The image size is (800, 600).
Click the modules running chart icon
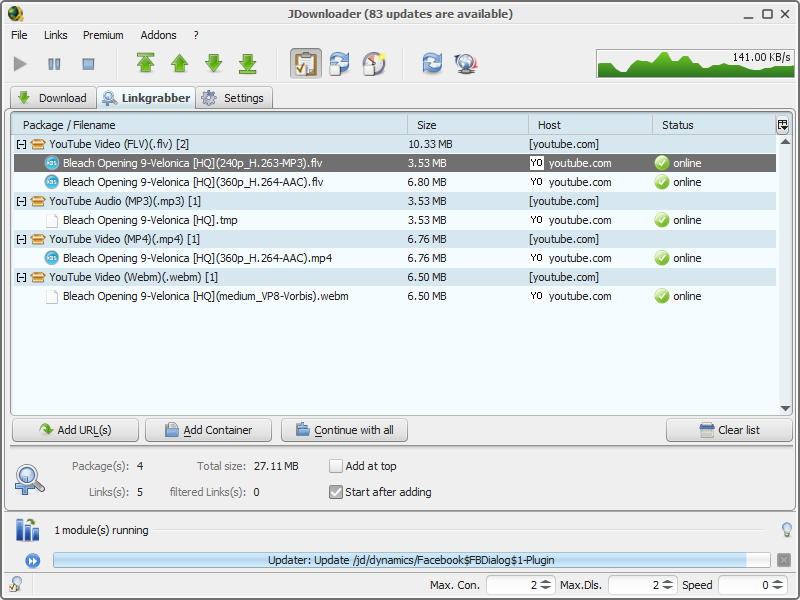click(x=28, y=530)
